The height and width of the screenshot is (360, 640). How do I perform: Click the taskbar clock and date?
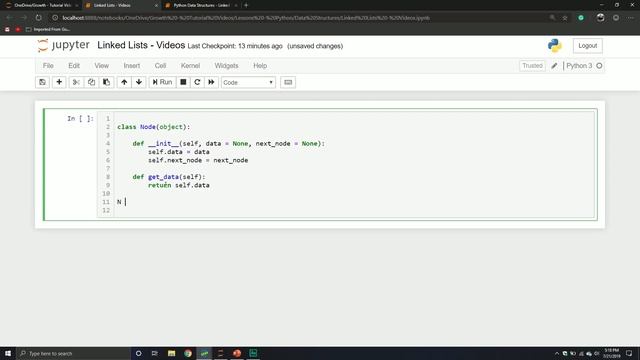[611, 353]
